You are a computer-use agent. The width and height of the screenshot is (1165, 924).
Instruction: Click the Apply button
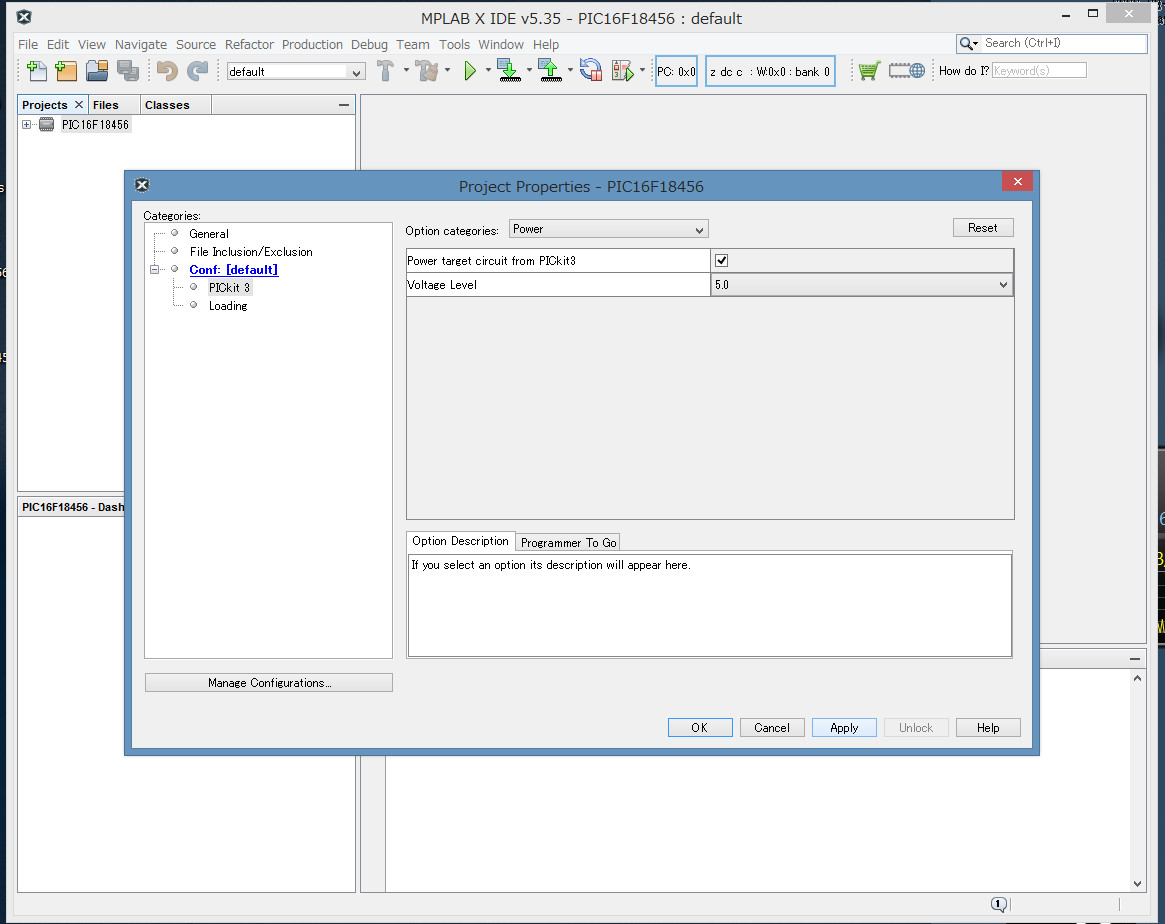tap(844, 728)
